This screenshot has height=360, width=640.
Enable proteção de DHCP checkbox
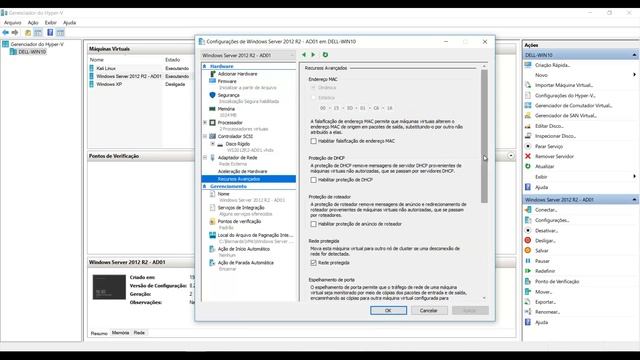313,180
